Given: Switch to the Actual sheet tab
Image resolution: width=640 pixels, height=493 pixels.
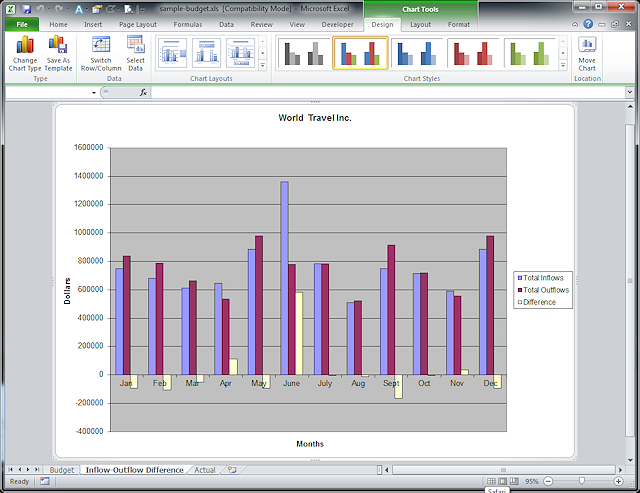Looking at the screenshot, I should [x=204, y=470].
